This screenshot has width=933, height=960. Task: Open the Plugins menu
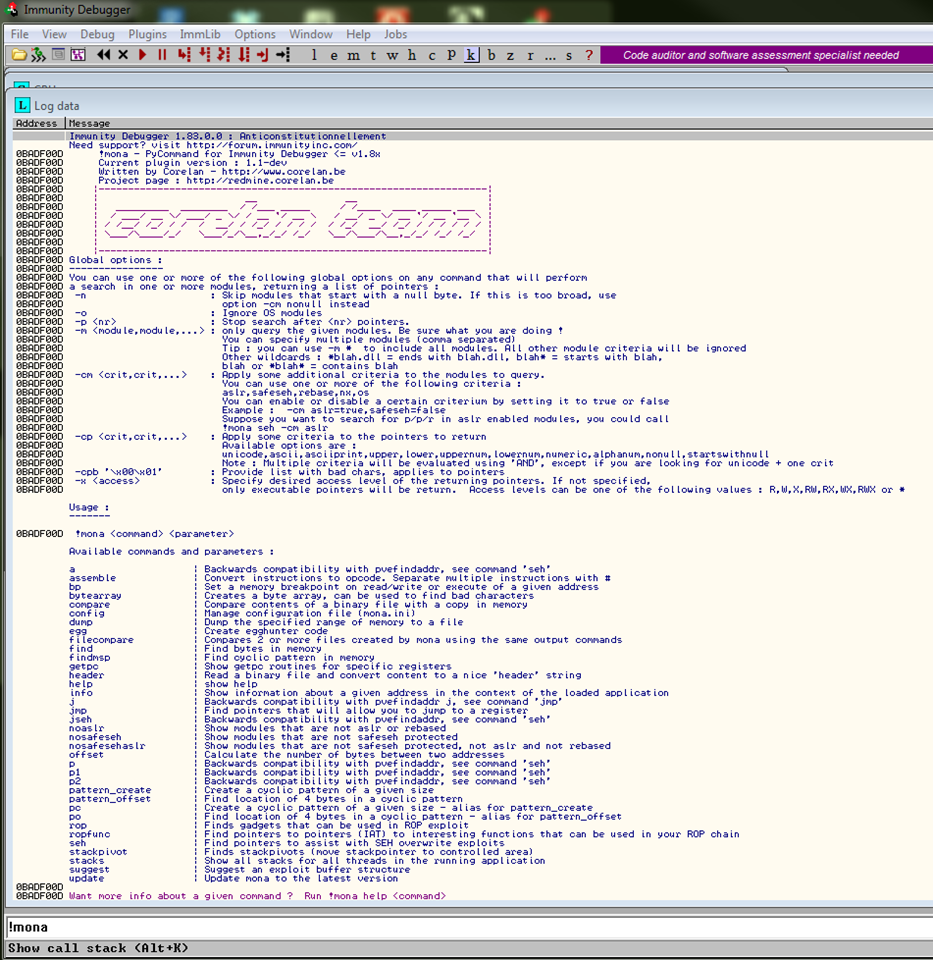[x=147, y=34]
